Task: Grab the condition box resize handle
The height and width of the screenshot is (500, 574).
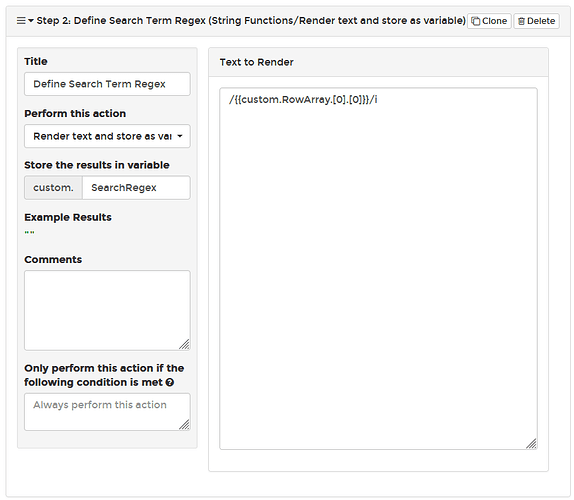Action: pos(184,424)
